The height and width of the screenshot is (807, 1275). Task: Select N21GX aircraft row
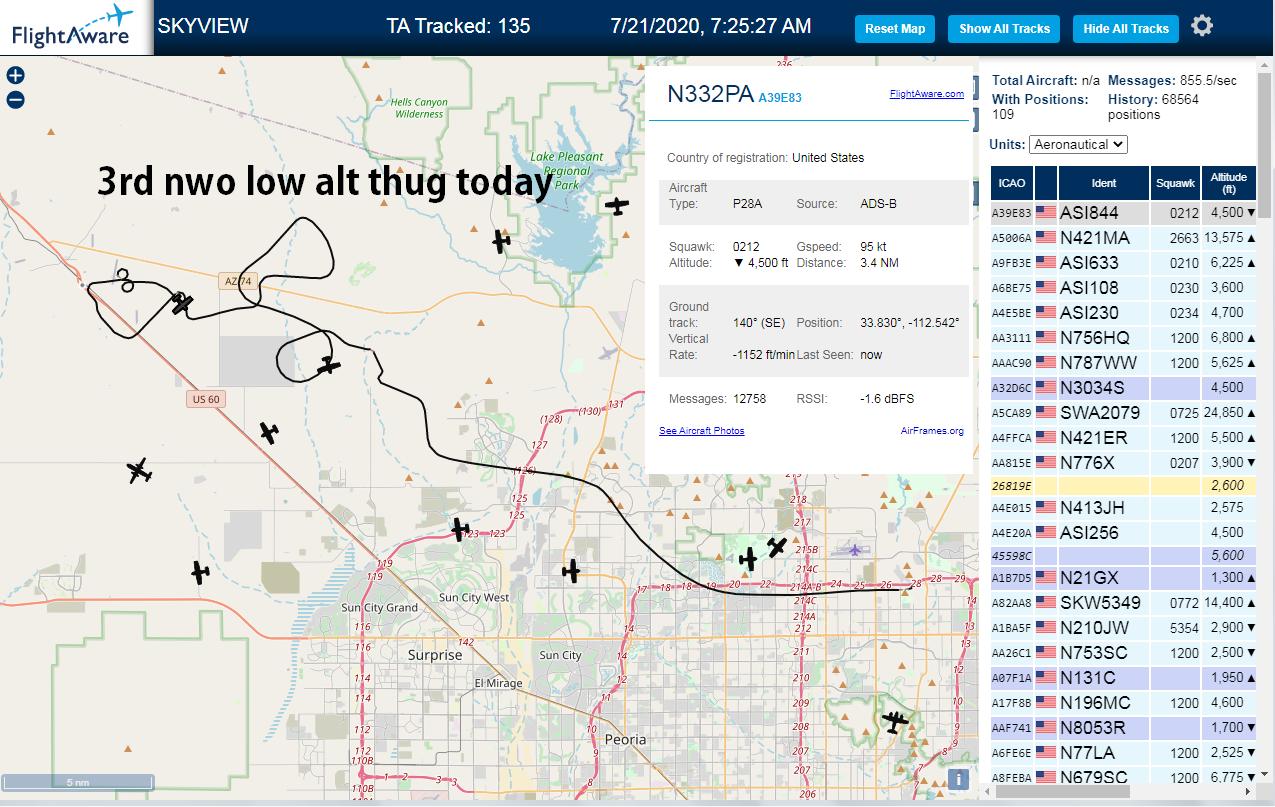click(x=1123, y=577)
